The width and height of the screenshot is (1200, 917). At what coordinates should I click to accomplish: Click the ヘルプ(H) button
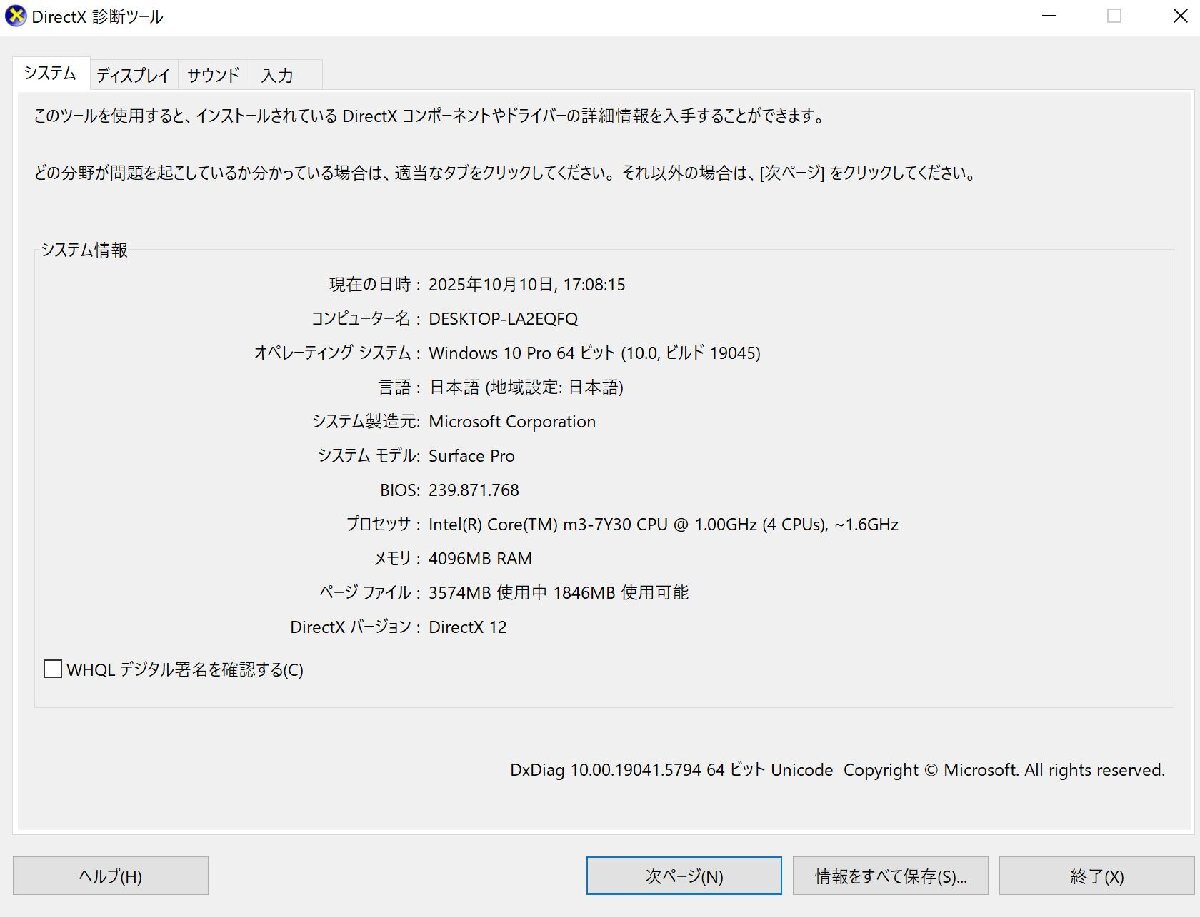[110, 874]
